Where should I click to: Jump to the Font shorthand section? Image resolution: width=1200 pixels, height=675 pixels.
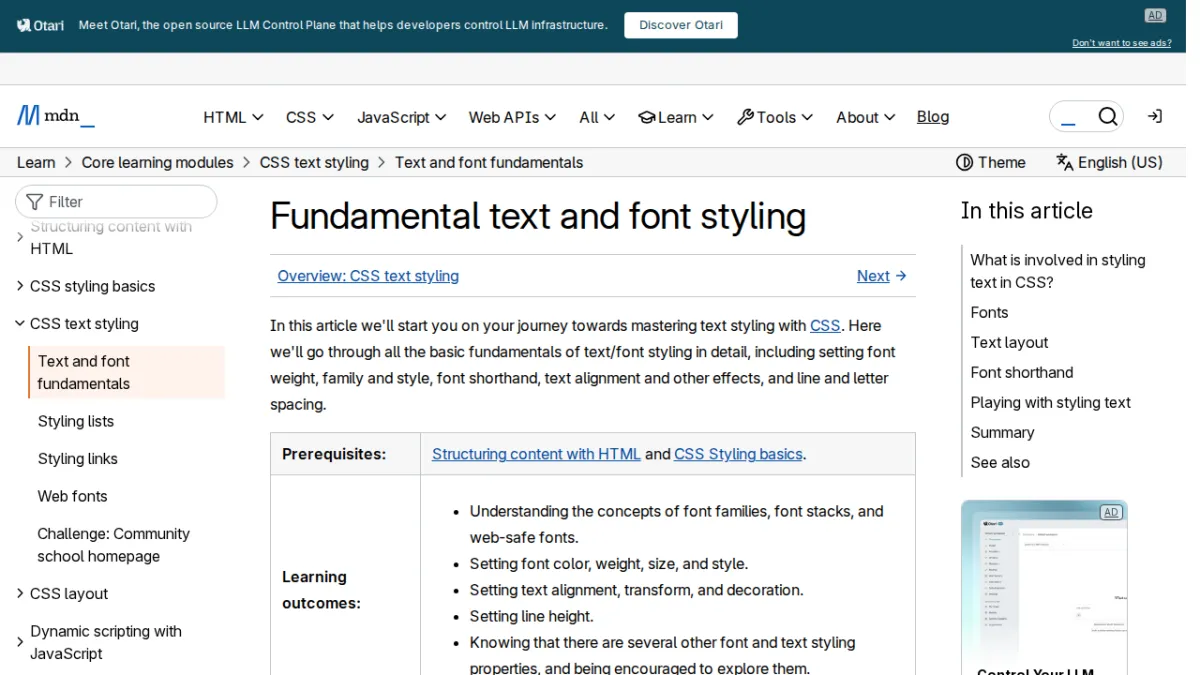(1022, 372)
